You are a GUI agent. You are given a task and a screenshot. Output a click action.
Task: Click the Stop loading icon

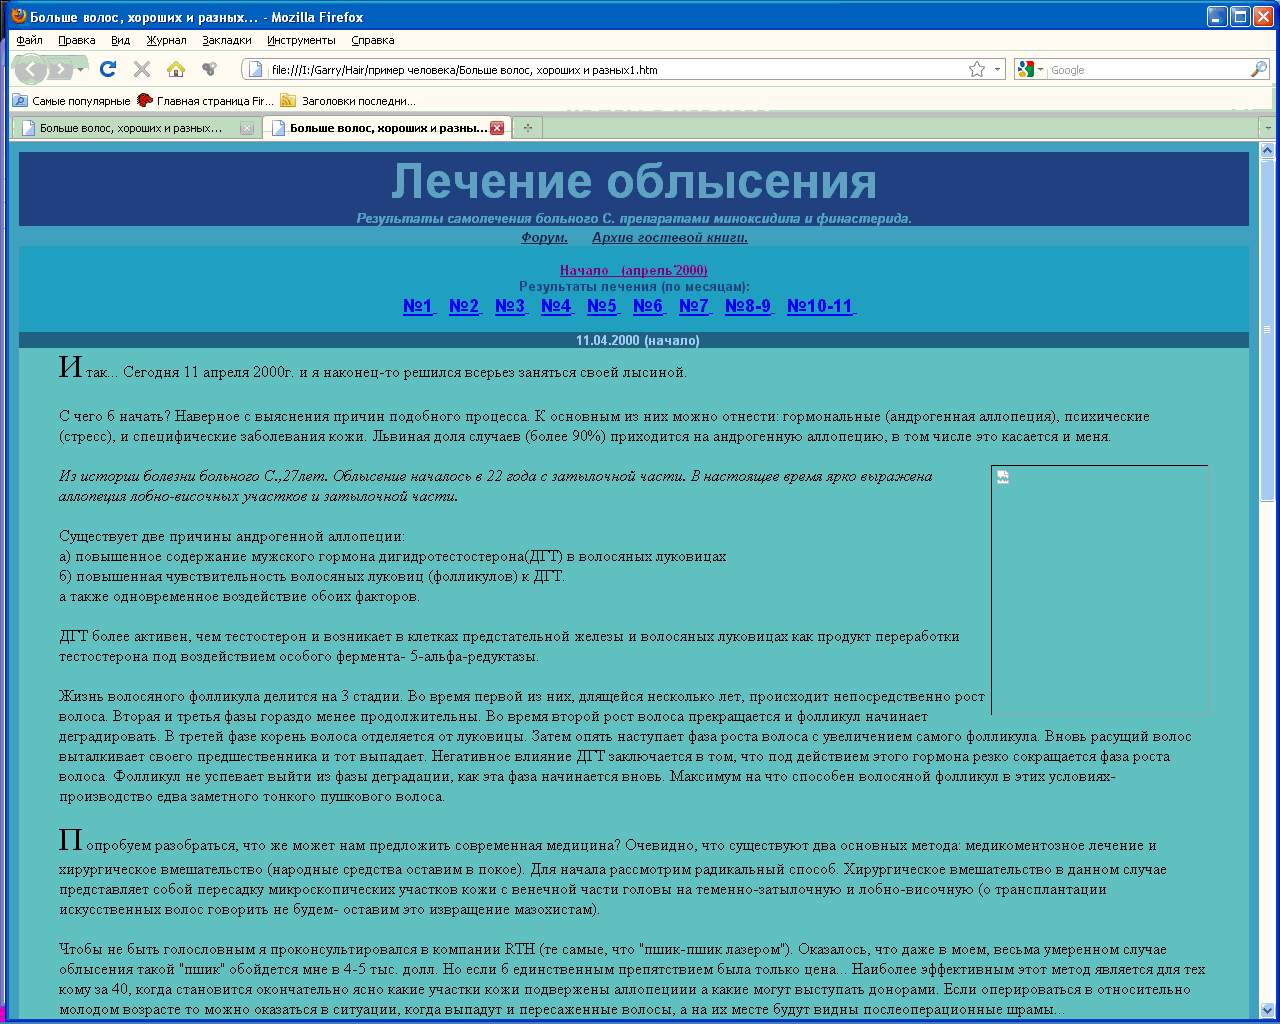click(x=142, y=69)
